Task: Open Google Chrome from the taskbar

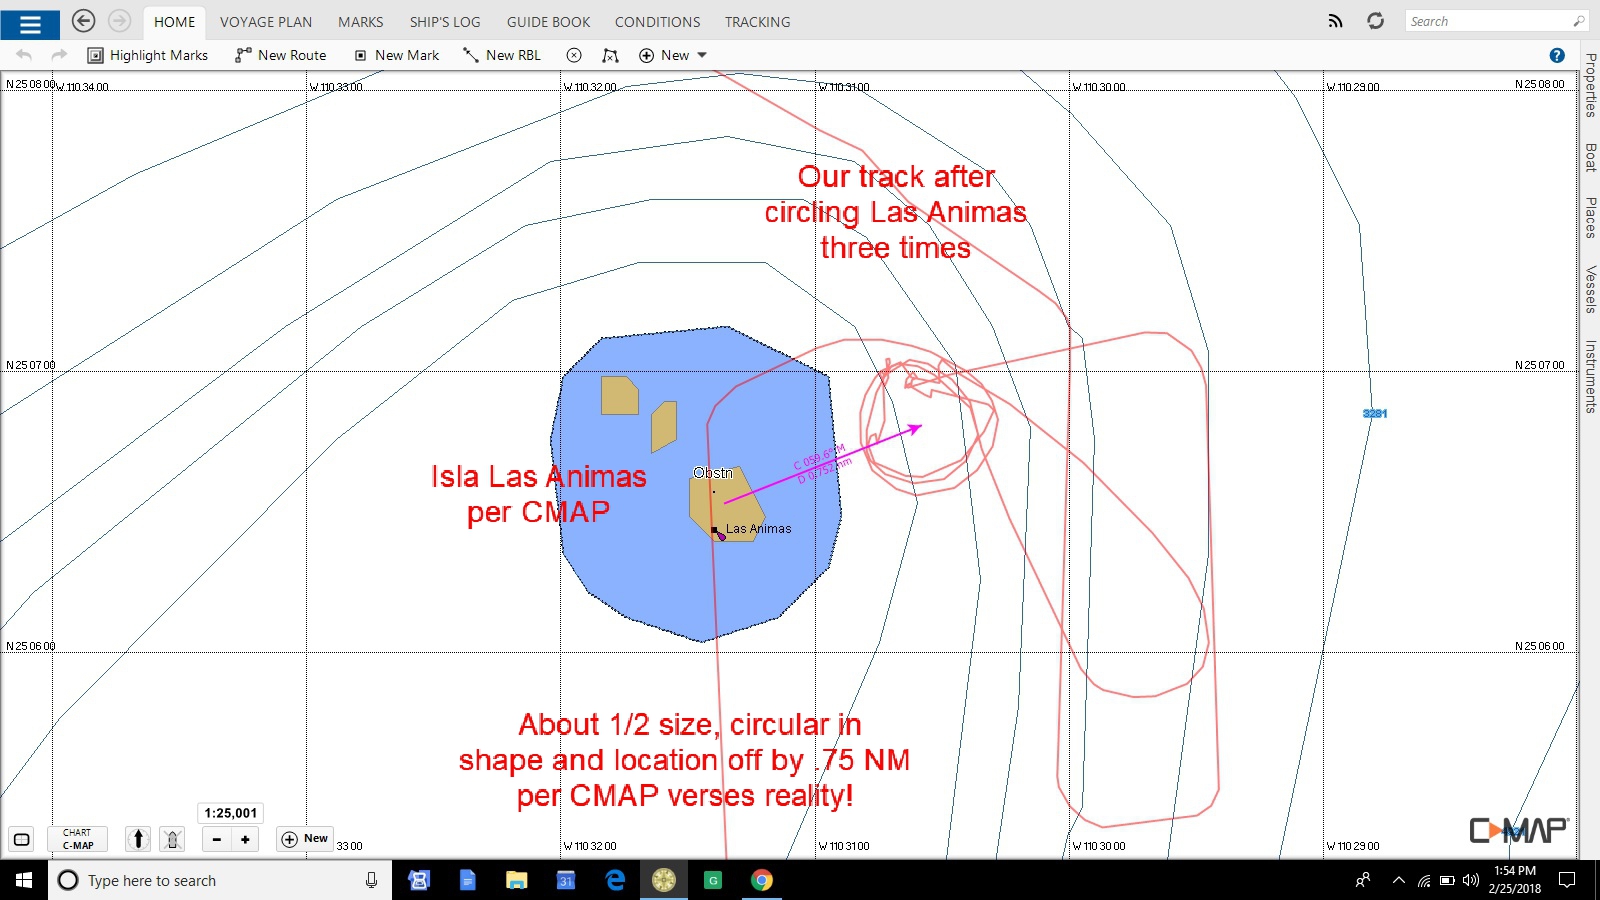Action: click(762, 880)
